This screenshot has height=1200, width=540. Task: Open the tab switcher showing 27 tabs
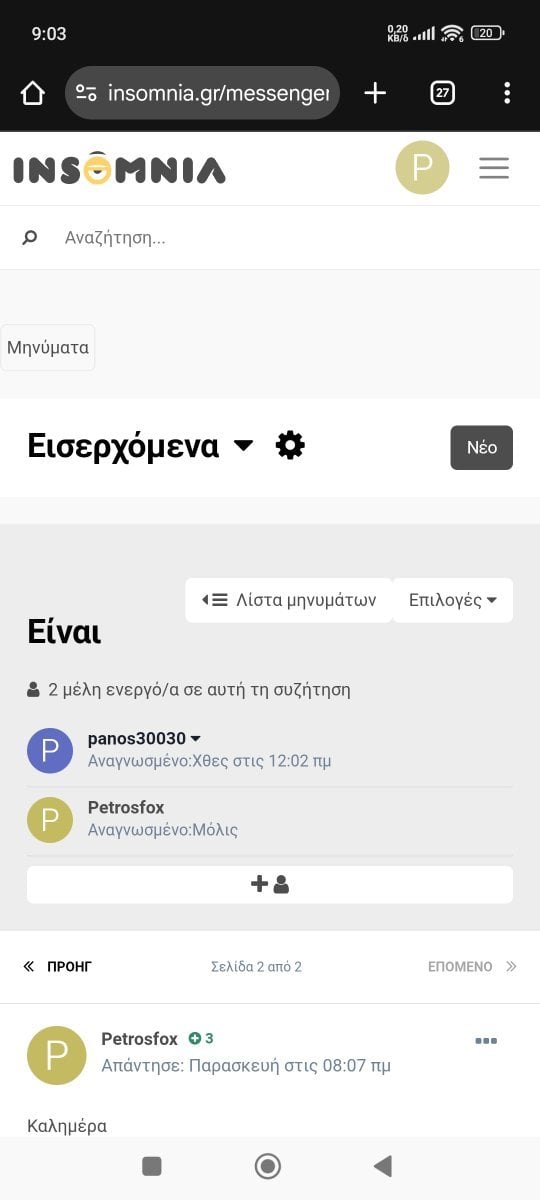(x=442, y=93)
